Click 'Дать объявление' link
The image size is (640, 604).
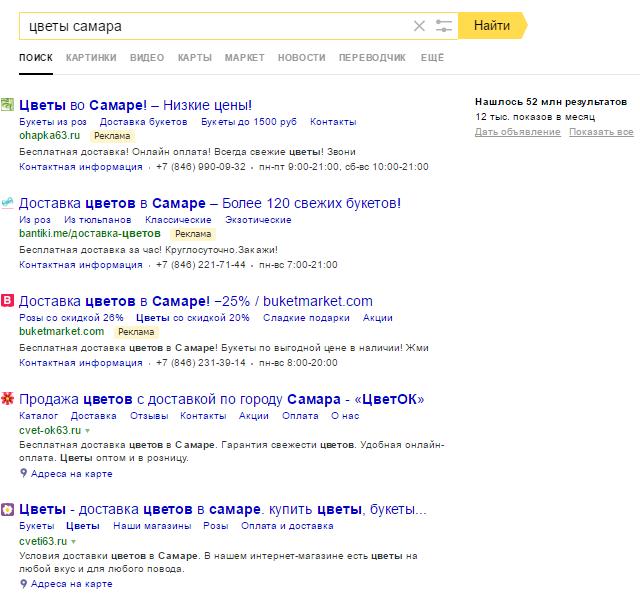coord(518,132)
